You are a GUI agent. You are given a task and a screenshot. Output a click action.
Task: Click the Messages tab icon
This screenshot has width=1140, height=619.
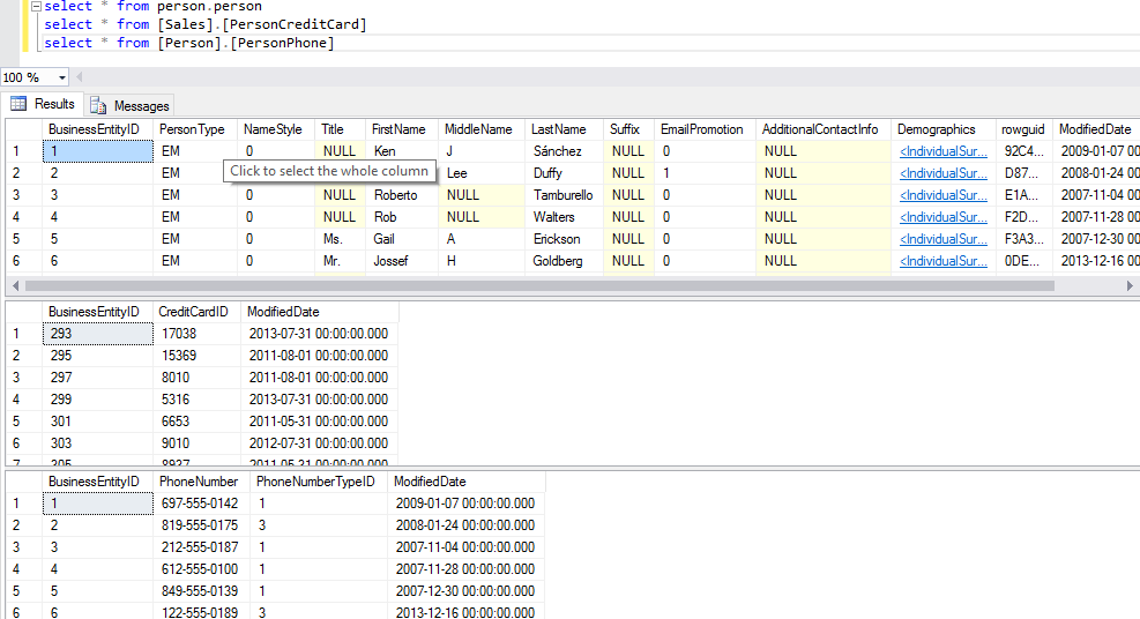pyautogui.click(x=98, y=106)
